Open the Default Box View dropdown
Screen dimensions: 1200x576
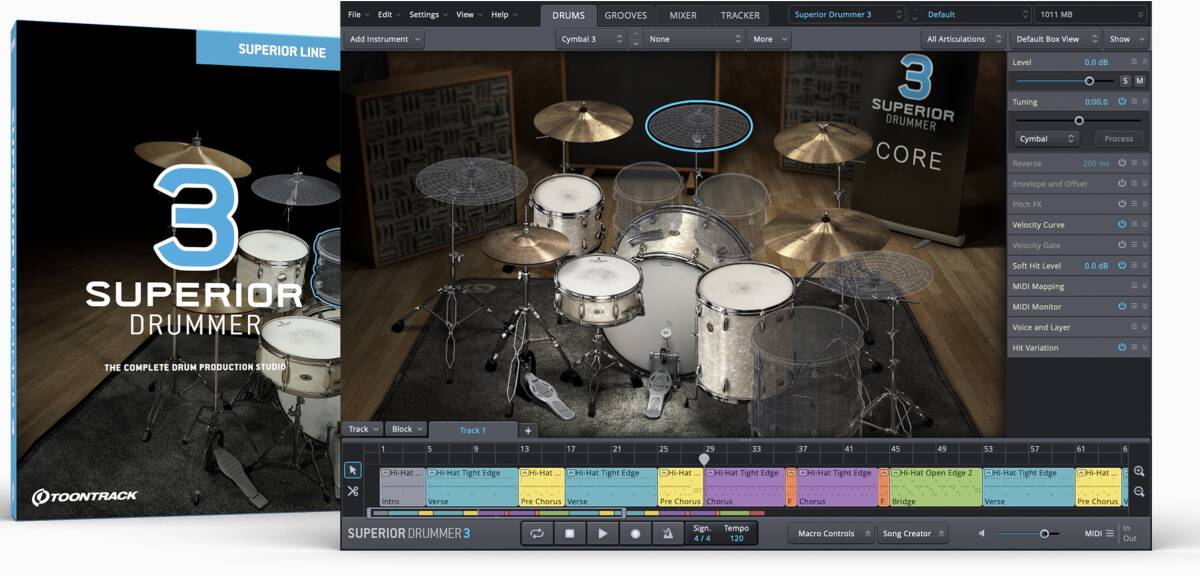click(x=1053, y=39)
